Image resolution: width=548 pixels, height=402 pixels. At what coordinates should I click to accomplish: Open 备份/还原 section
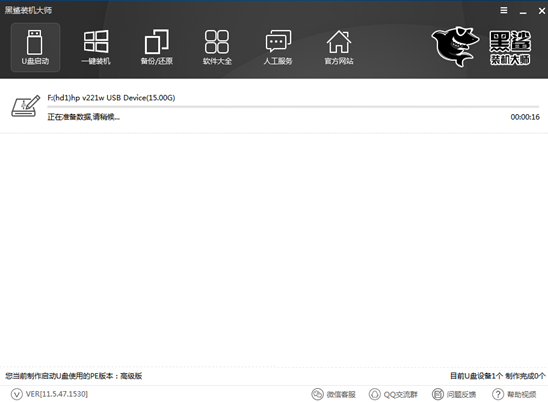point(157,48)
